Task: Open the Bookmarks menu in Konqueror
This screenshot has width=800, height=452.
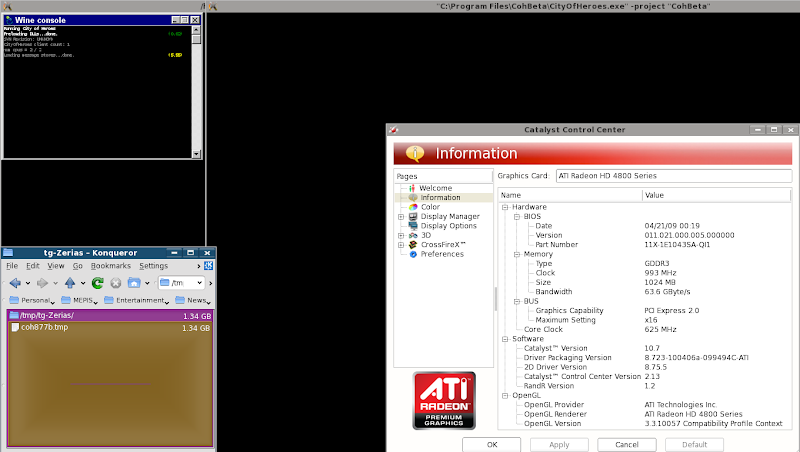Action: pos(111,266)
